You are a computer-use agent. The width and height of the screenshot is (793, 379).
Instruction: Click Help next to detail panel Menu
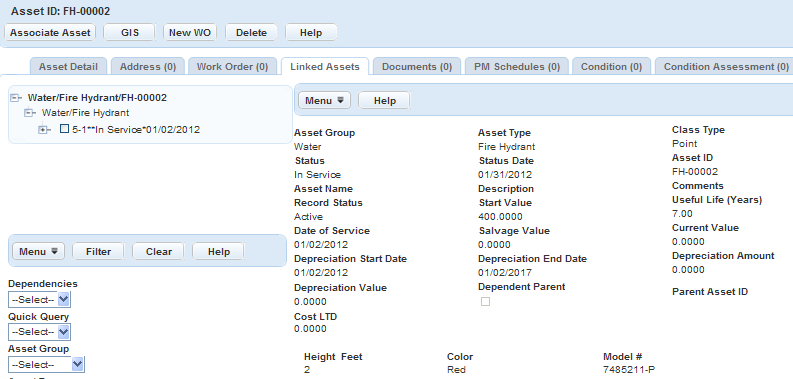tap(384, 100)
